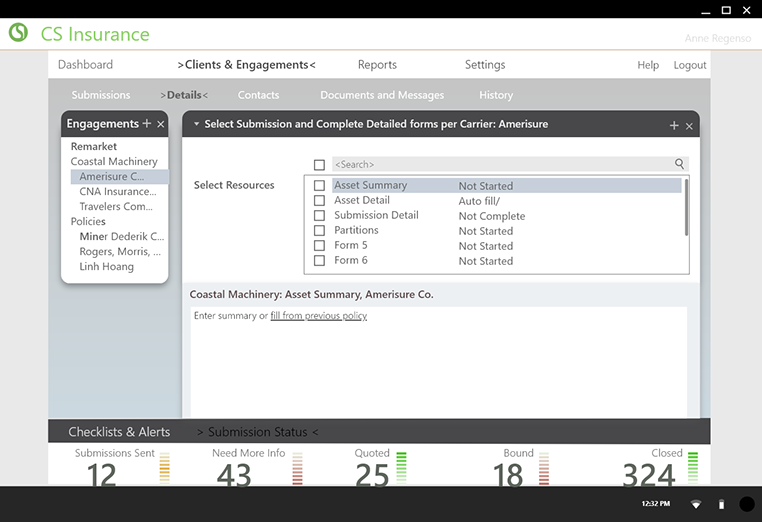Click the Wi-Fi icon in taskbar
Image resolution: width=762 pixels, height=522 pixels.
(x=696, y=504)
